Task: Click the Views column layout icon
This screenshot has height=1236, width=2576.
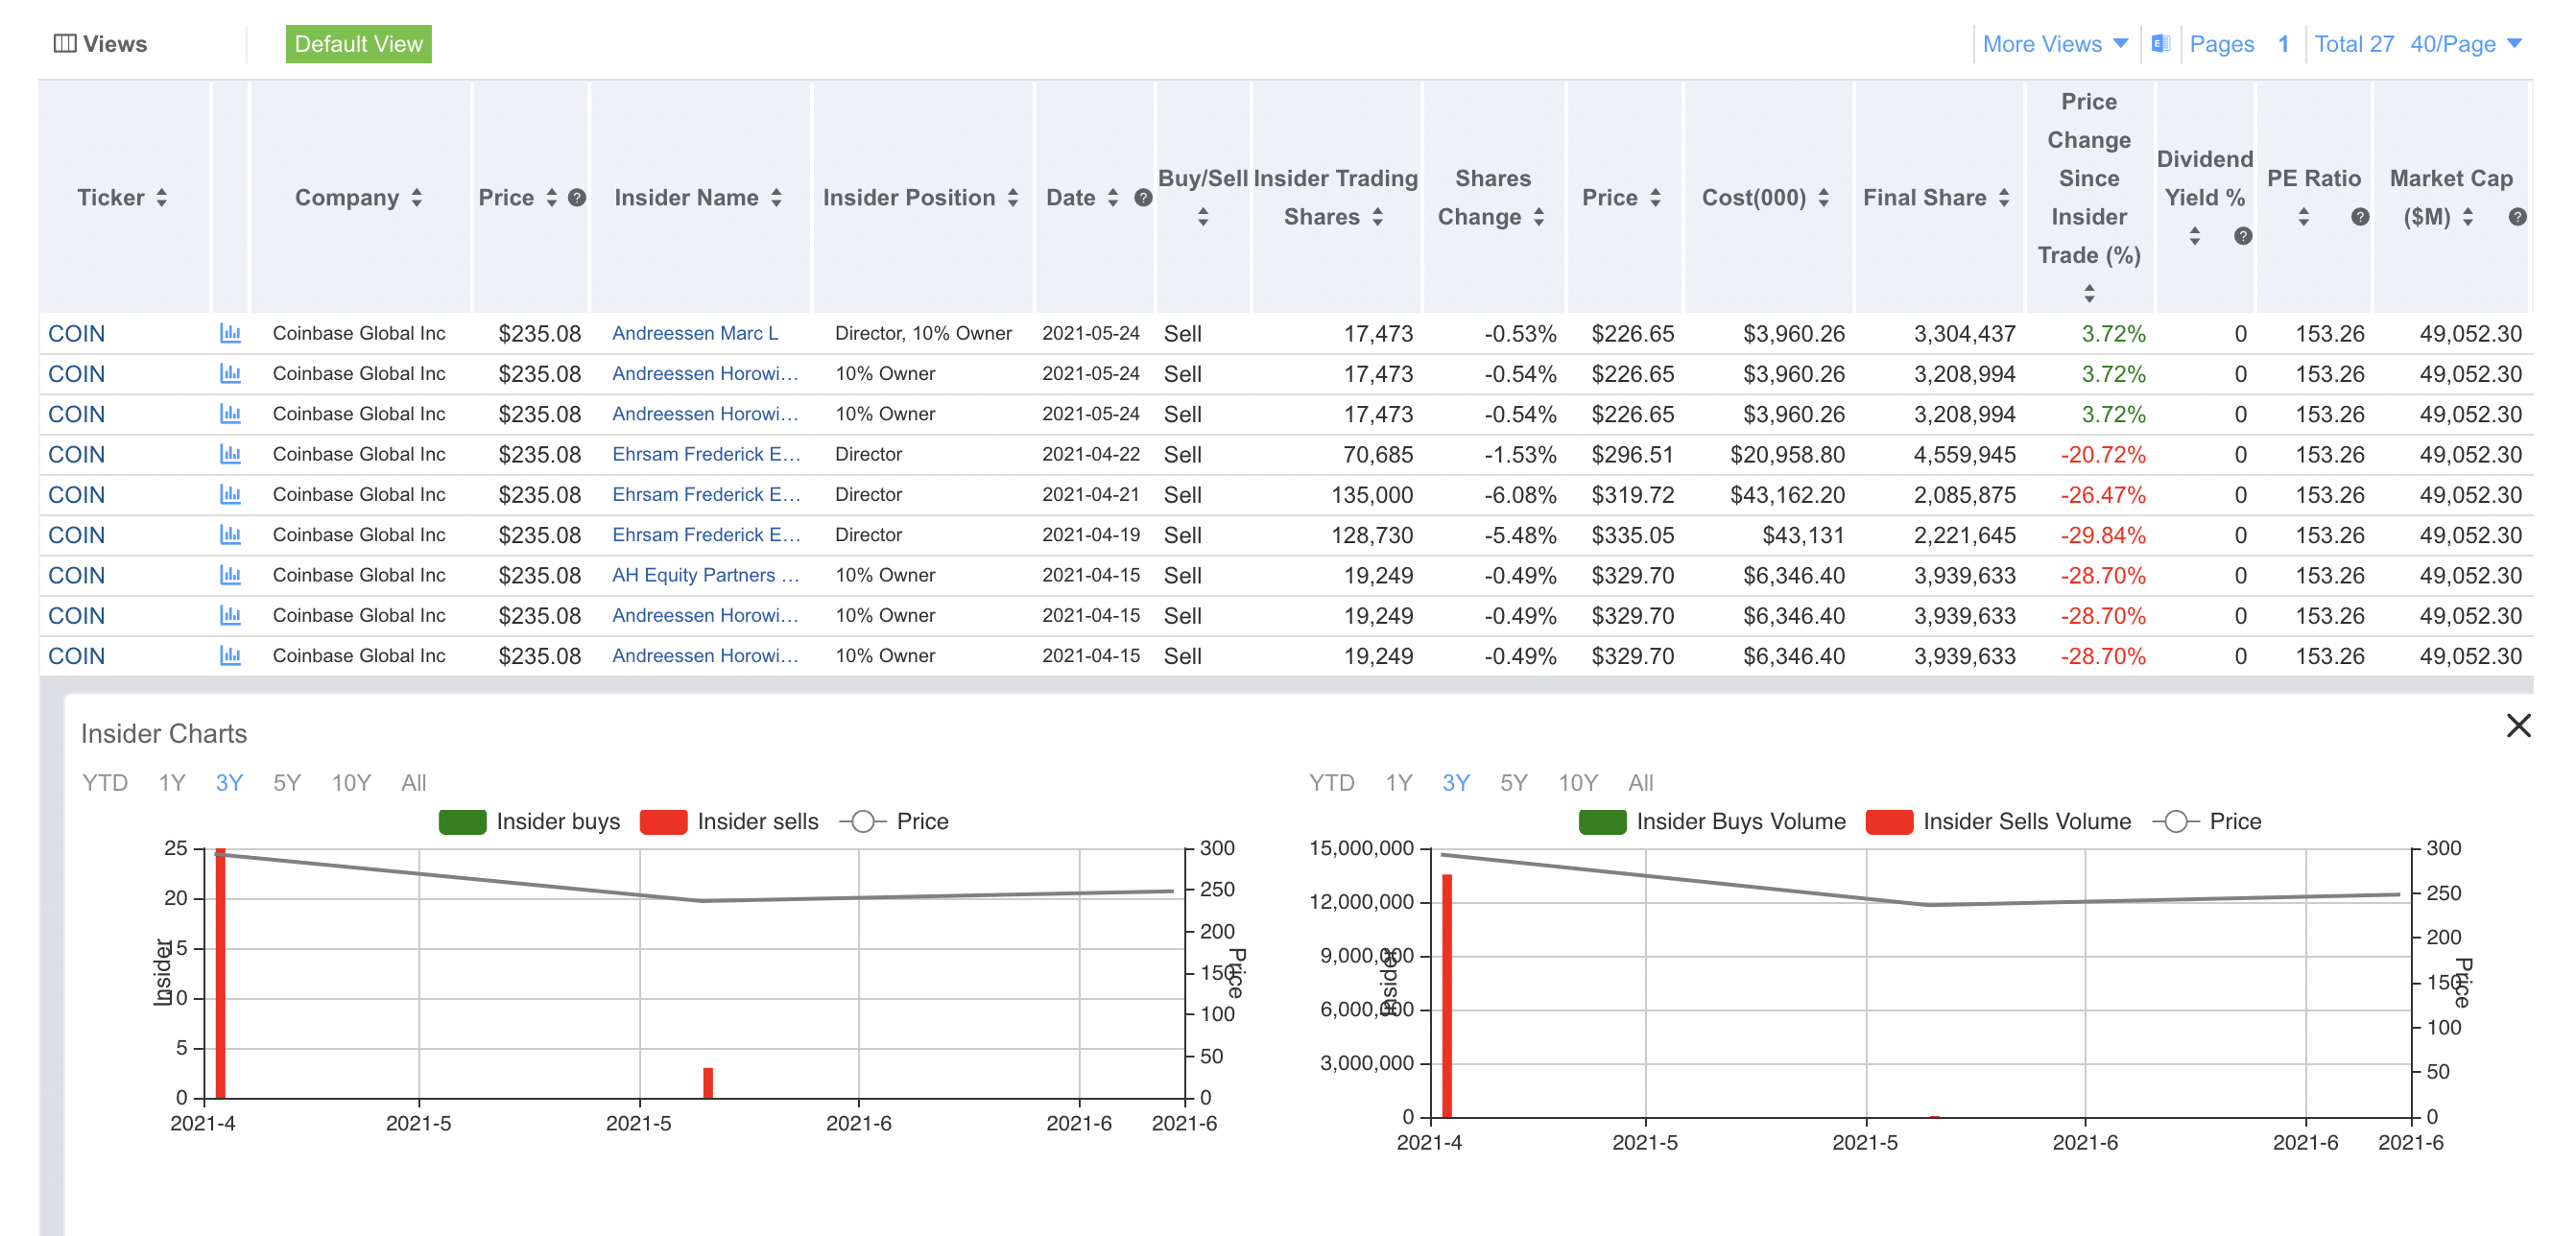Action: click(x=65, y=44)
